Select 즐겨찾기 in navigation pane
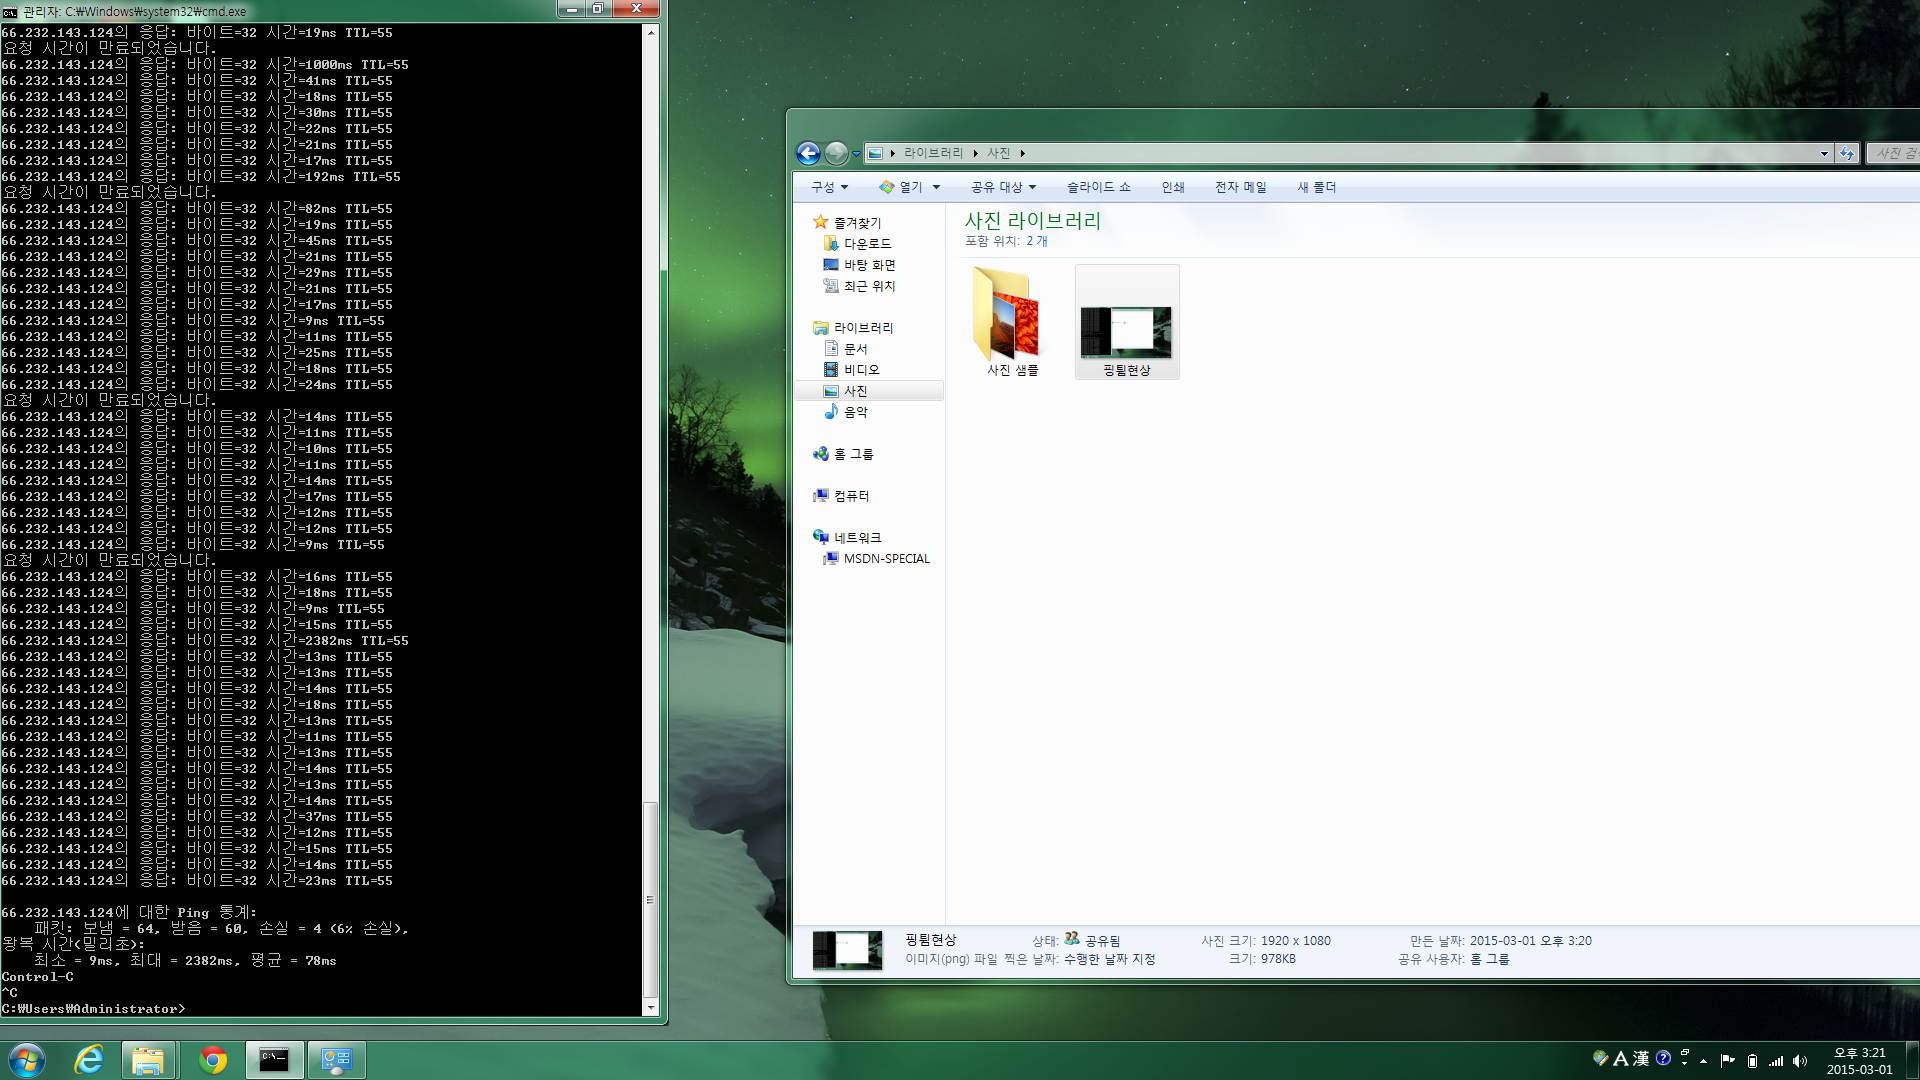This screenshot has height=1080, width=1920. (x=847, y=222)
